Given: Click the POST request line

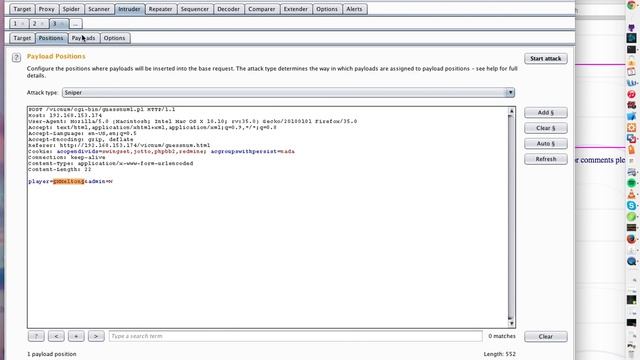Looking at the screenshot, I should pos(102,109).
